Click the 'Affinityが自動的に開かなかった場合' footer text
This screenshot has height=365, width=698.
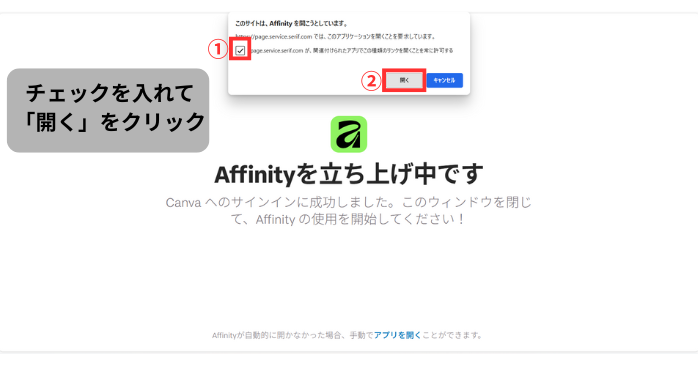pyautogui.click(x=276, y=335)
